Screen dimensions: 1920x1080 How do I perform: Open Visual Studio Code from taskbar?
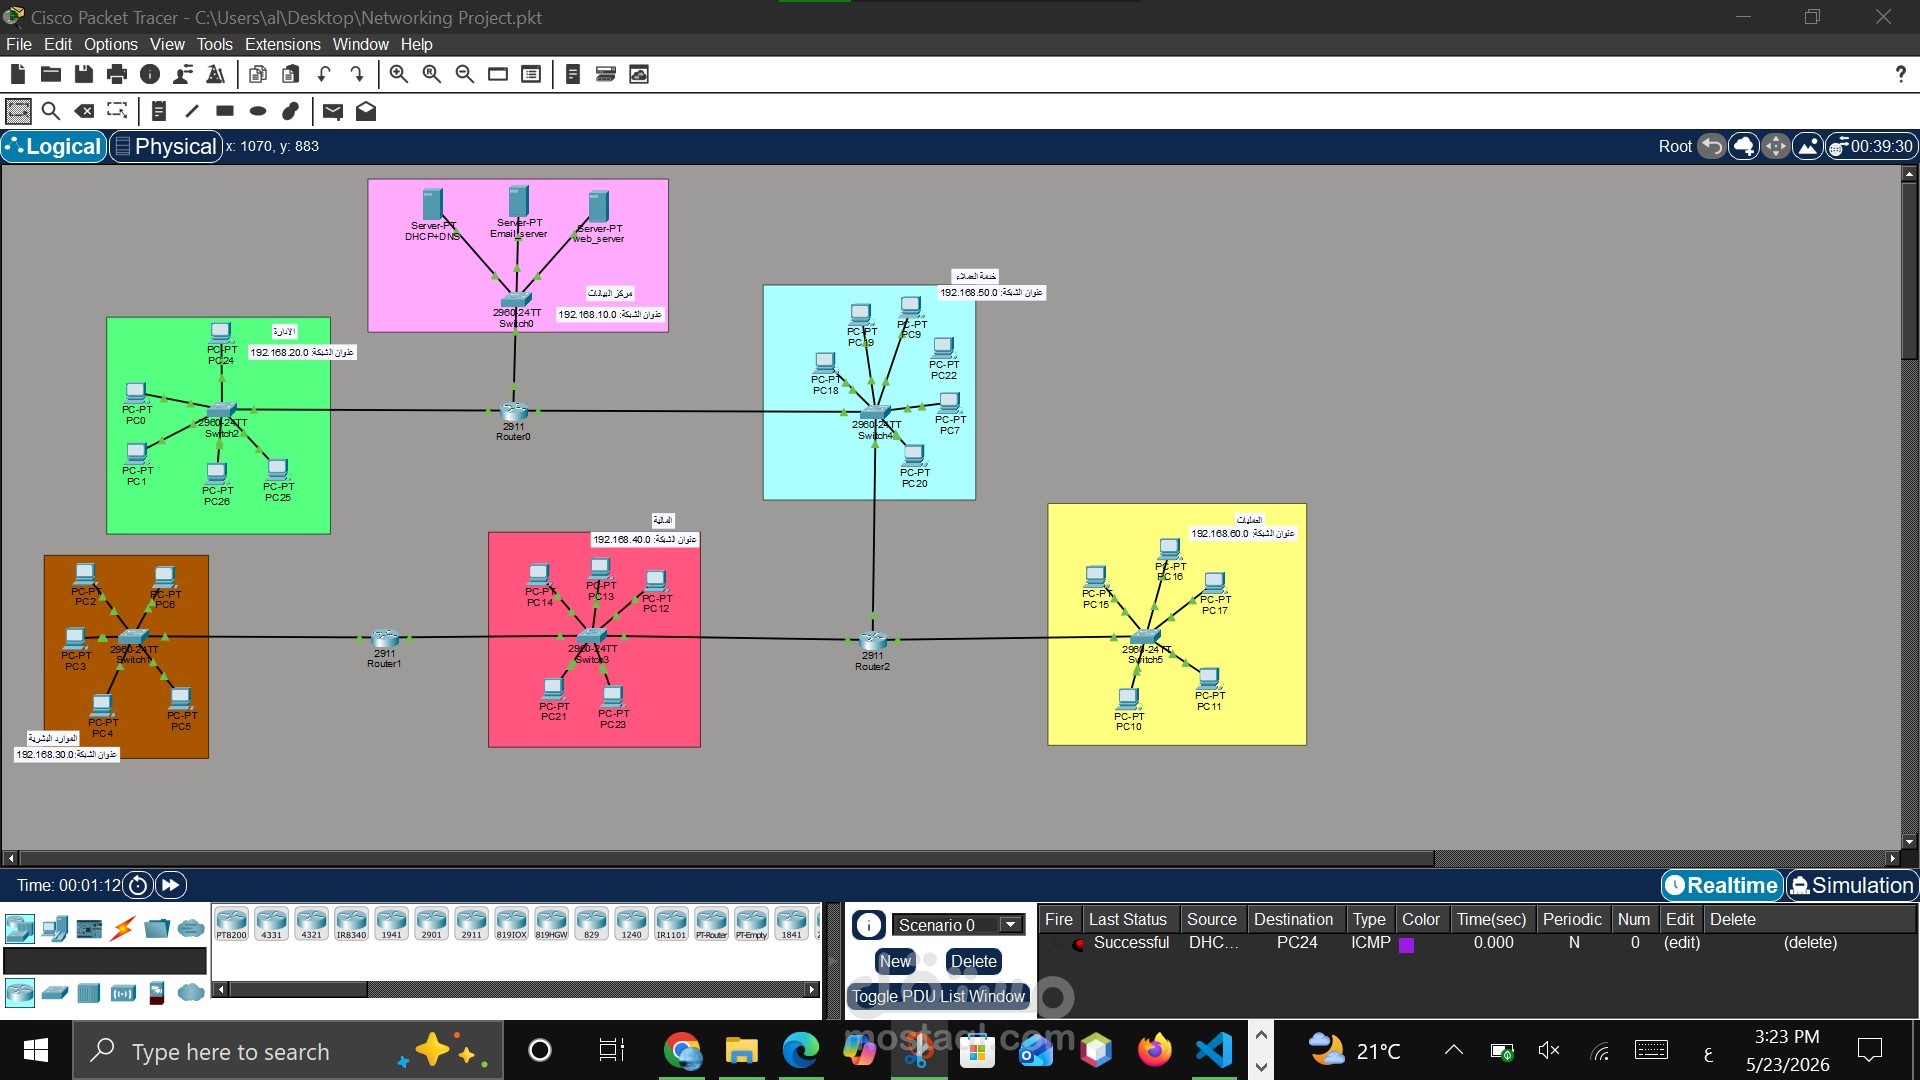1213,1050
